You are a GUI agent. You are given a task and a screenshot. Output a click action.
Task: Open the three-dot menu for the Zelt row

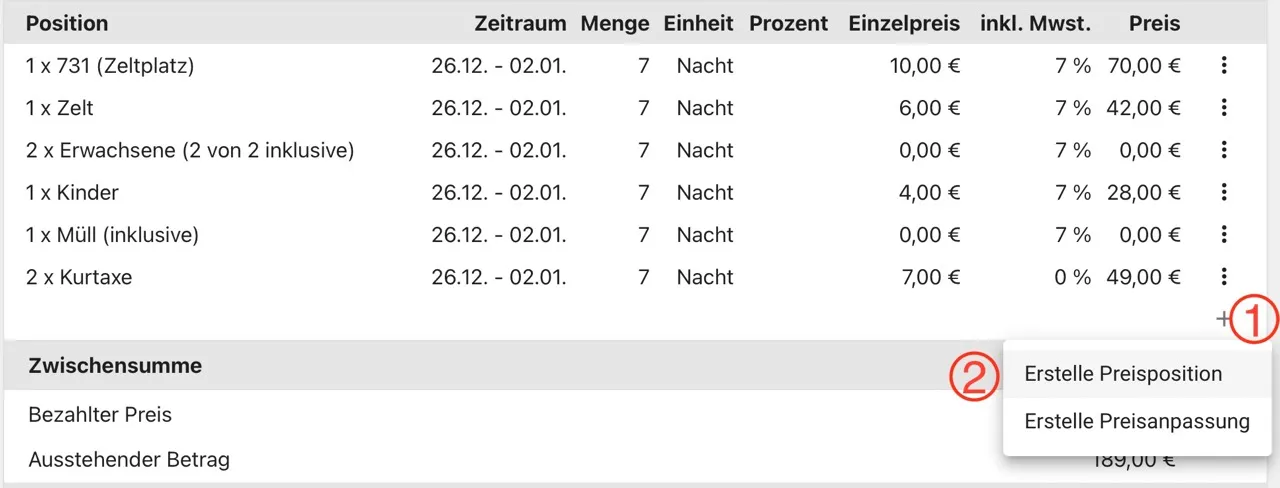click(1224, 108)
